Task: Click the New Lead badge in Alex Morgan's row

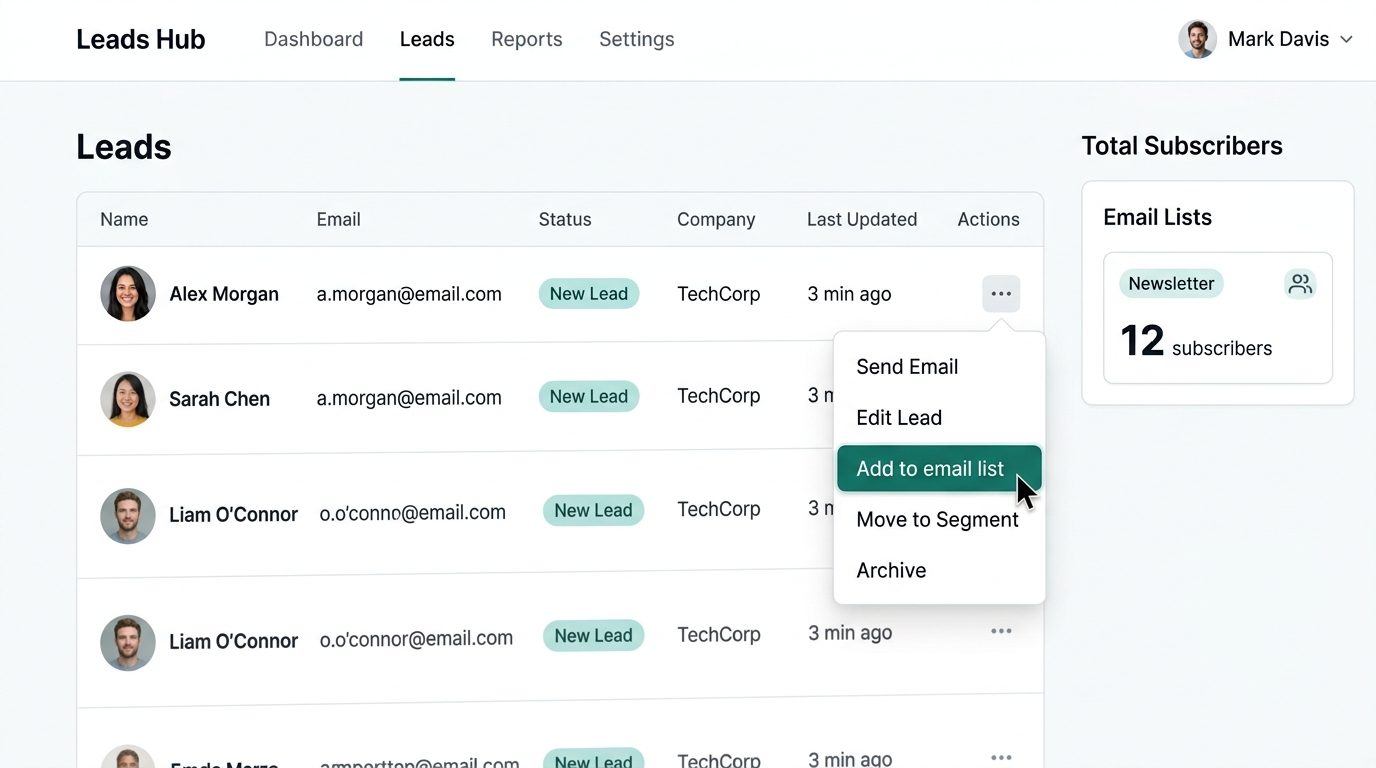Action: coord(589,294)
